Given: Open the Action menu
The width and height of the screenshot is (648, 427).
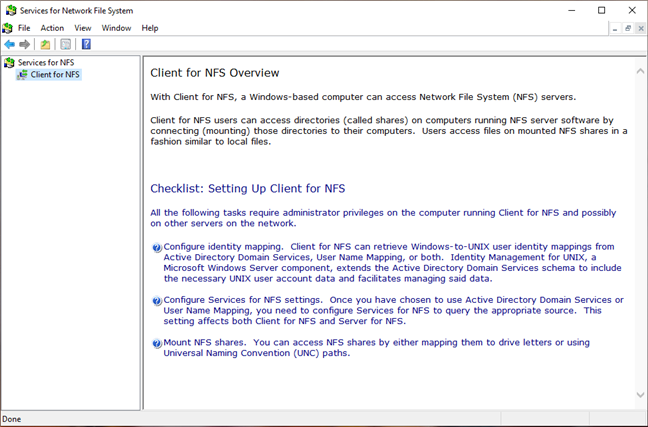Looking at the screenshot, I should pos(52,28).
